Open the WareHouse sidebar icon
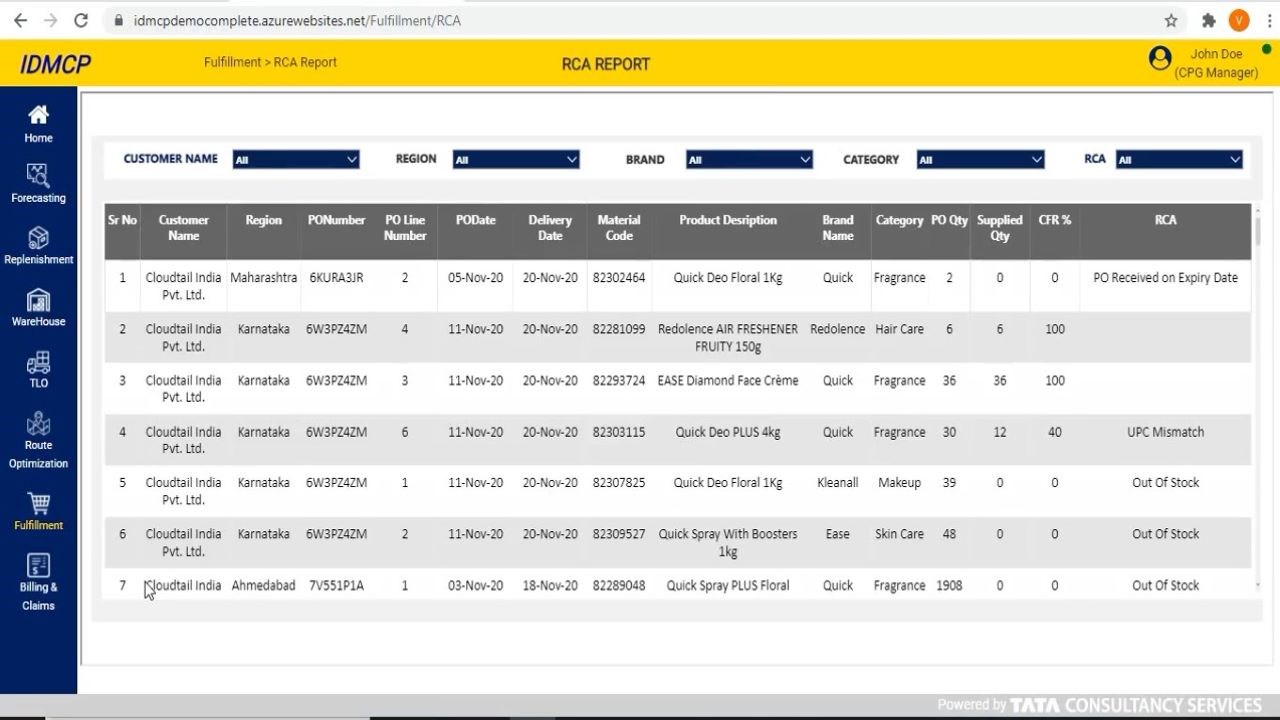1280x720 pixels. coord(38,300)
